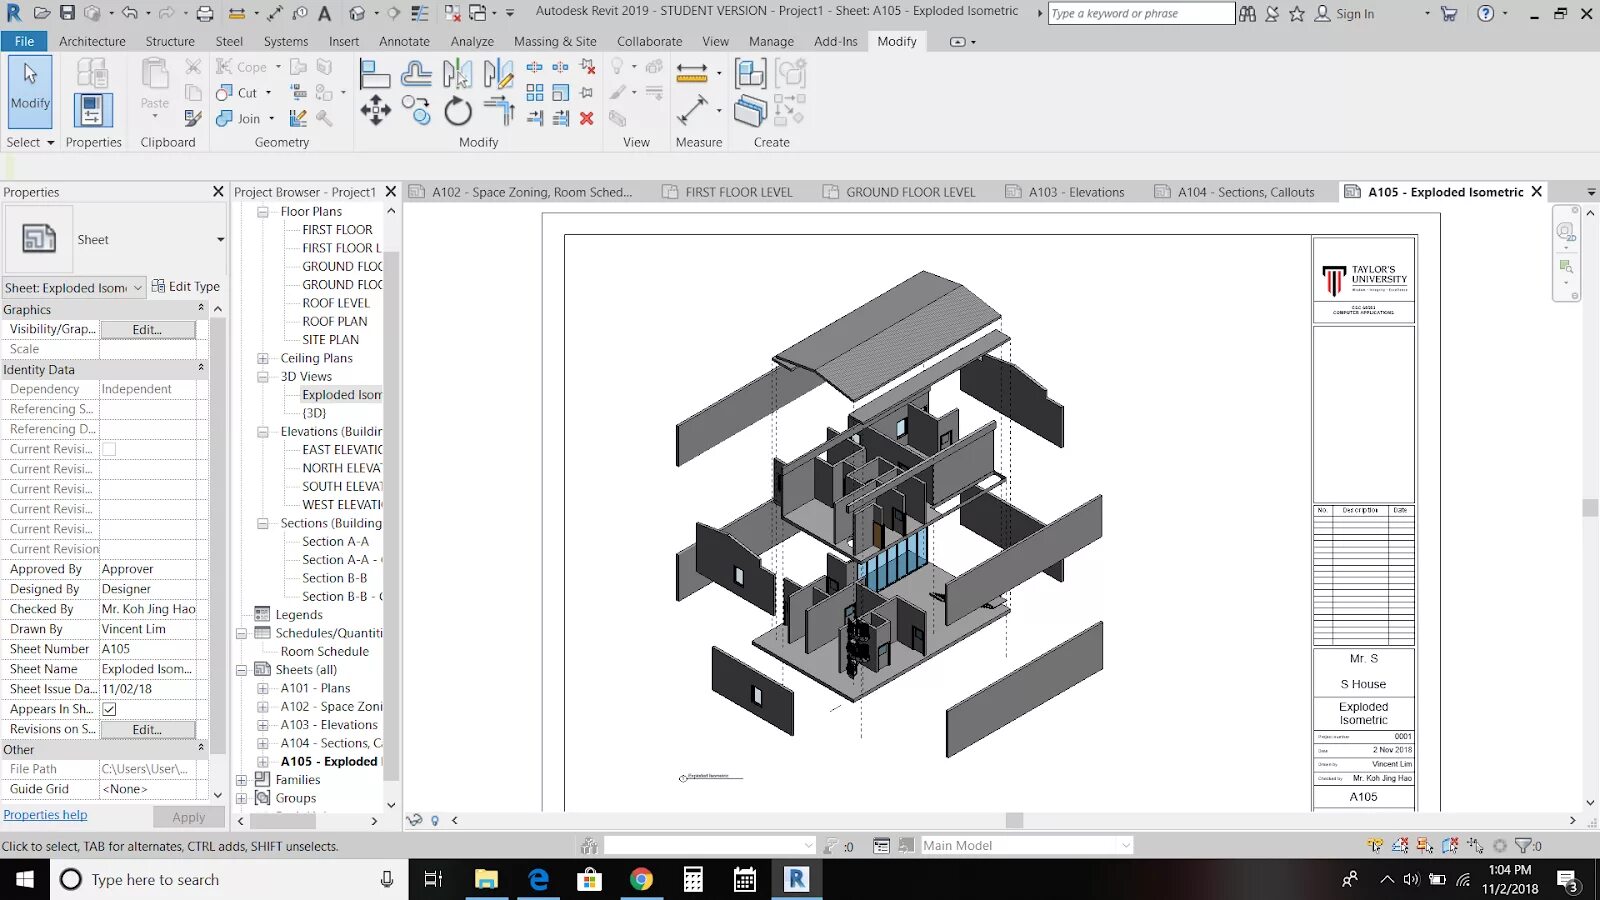Open the Properties help link
1600x900 pixels.
(45, 815)
